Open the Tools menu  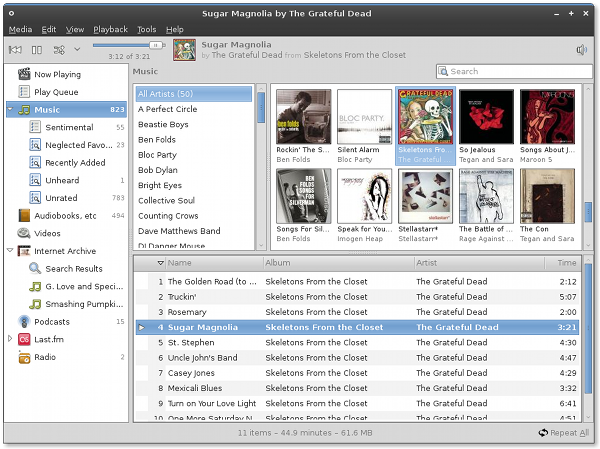(x=147, y=29)
